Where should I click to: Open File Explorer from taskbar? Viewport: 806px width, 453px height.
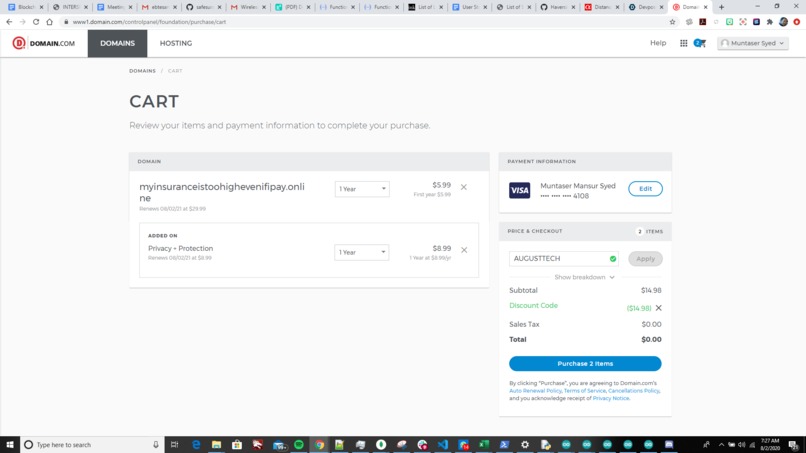click(x=216, y=444)
